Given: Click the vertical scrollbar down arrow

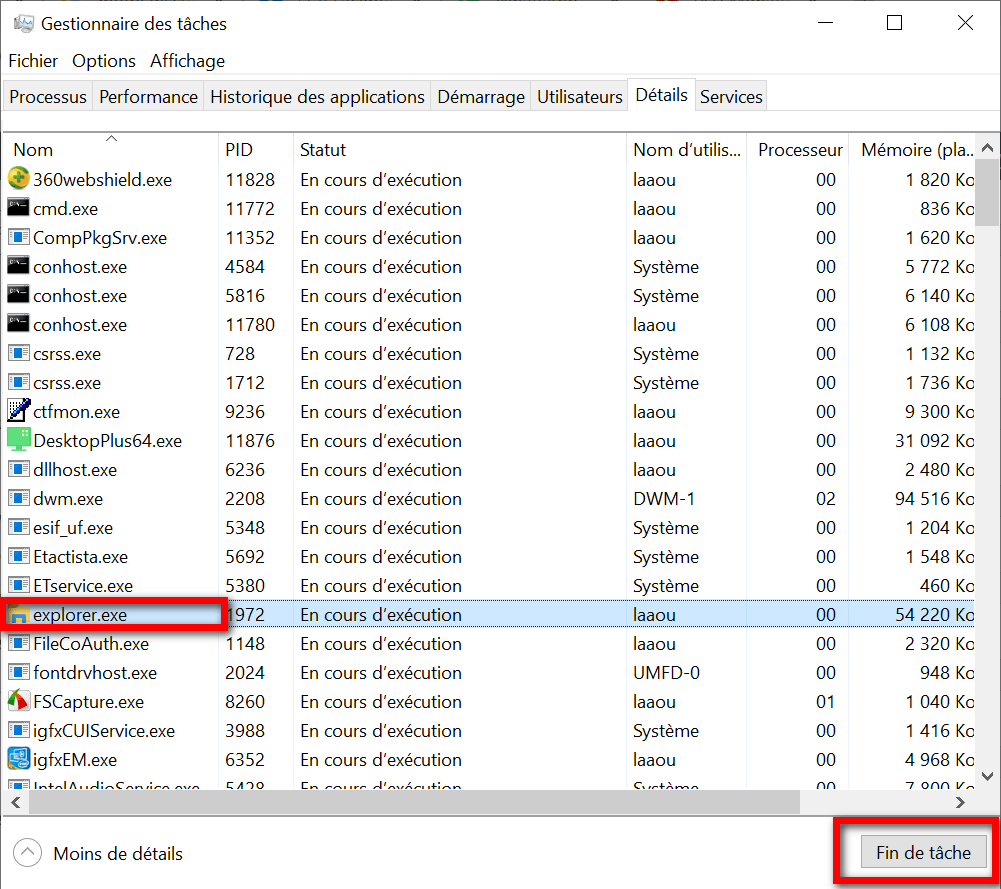Looking at the screenshot, I should click(988, 775).
